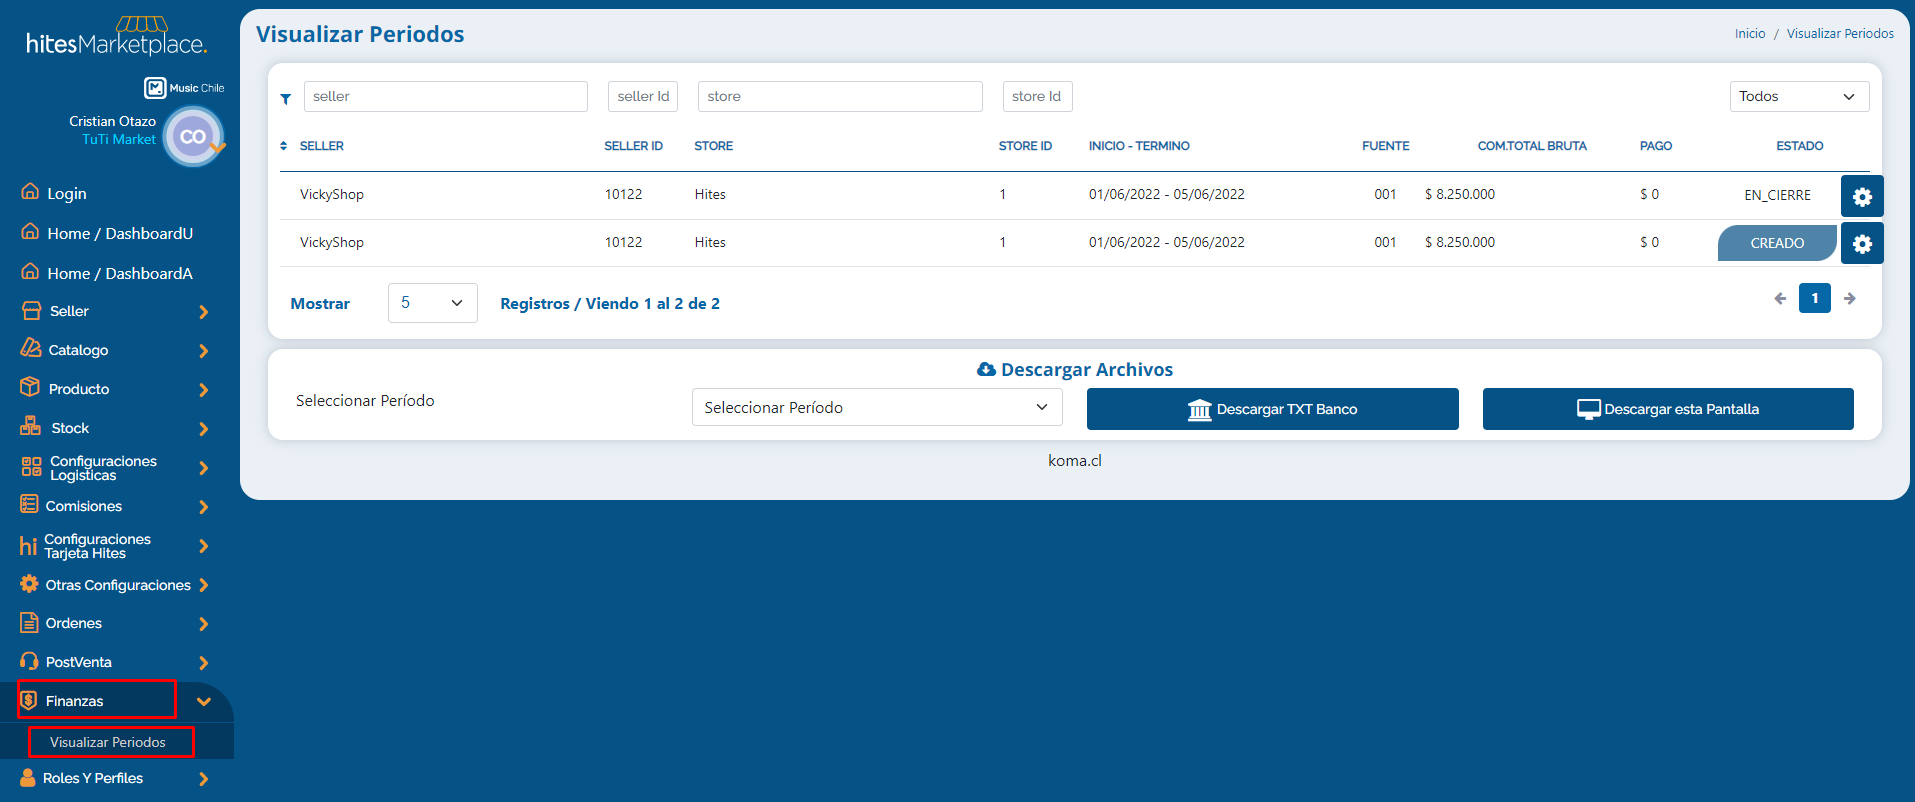Screen dimensions: 1915x802
Task: Click the store filter input field
Action: [x=840, y=96]
